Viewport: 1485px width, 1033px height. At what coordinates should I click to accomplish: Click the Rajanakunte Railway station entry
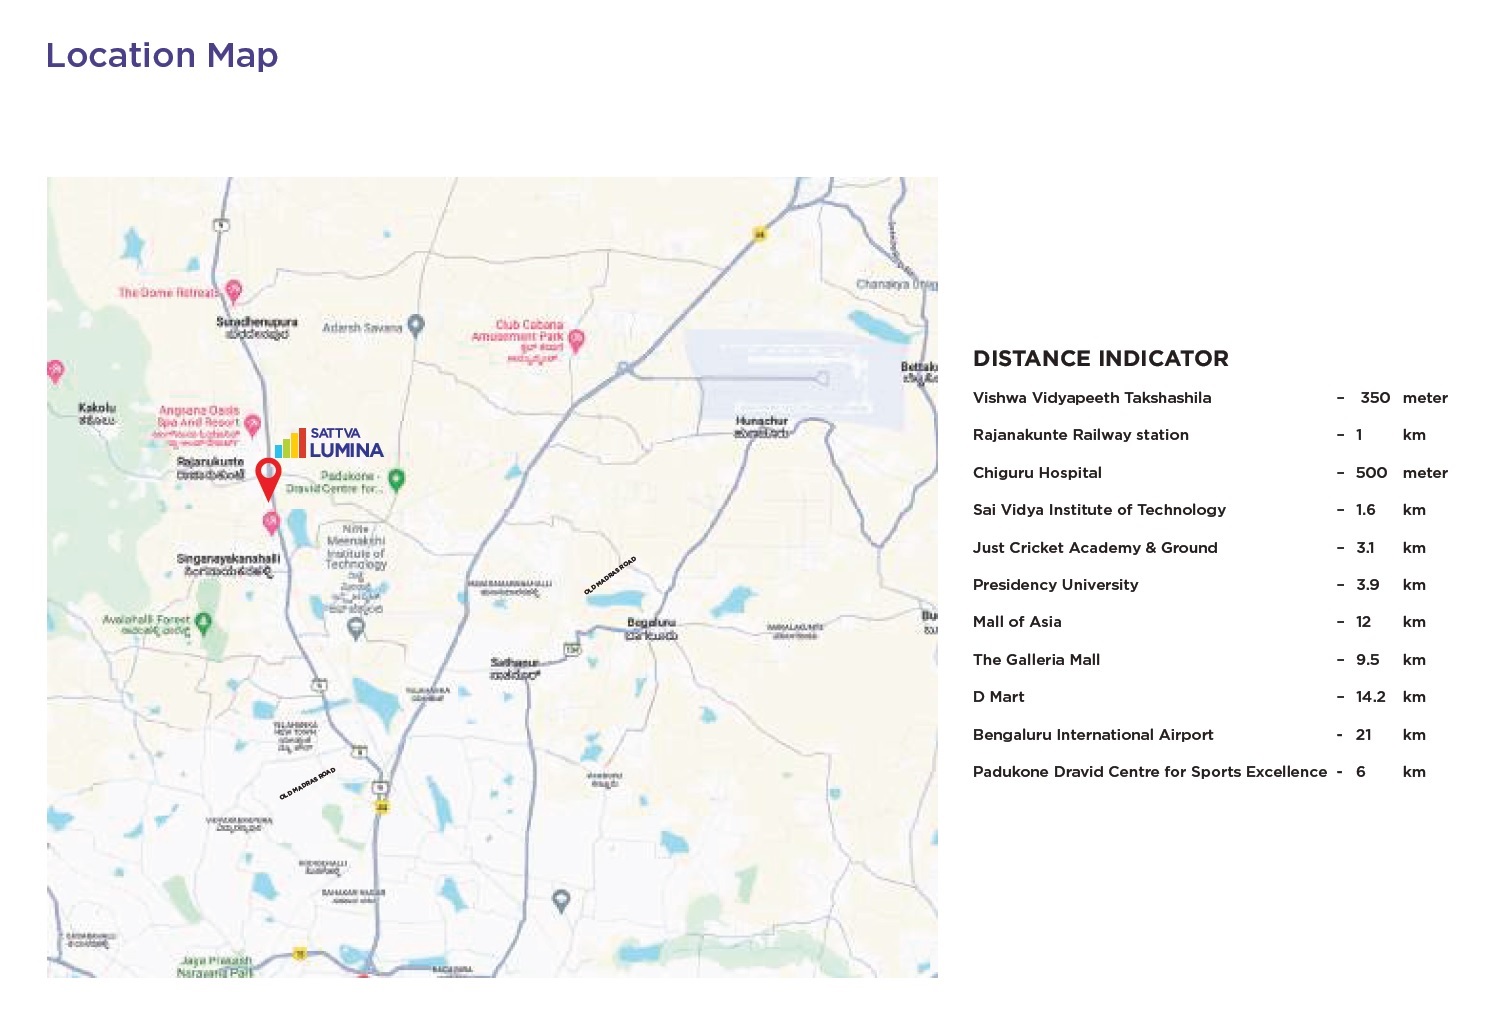tap(1080, 435)
